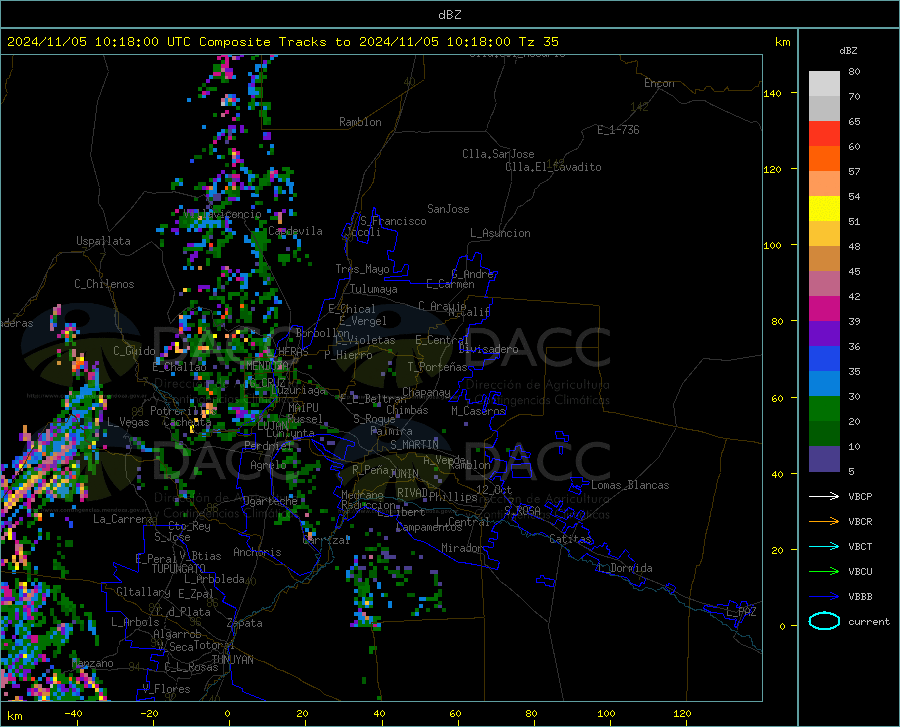The image size is (900, 727).
Task: Pick the yellow swatch between 54 and 51
Action: (x=824, y=209)
